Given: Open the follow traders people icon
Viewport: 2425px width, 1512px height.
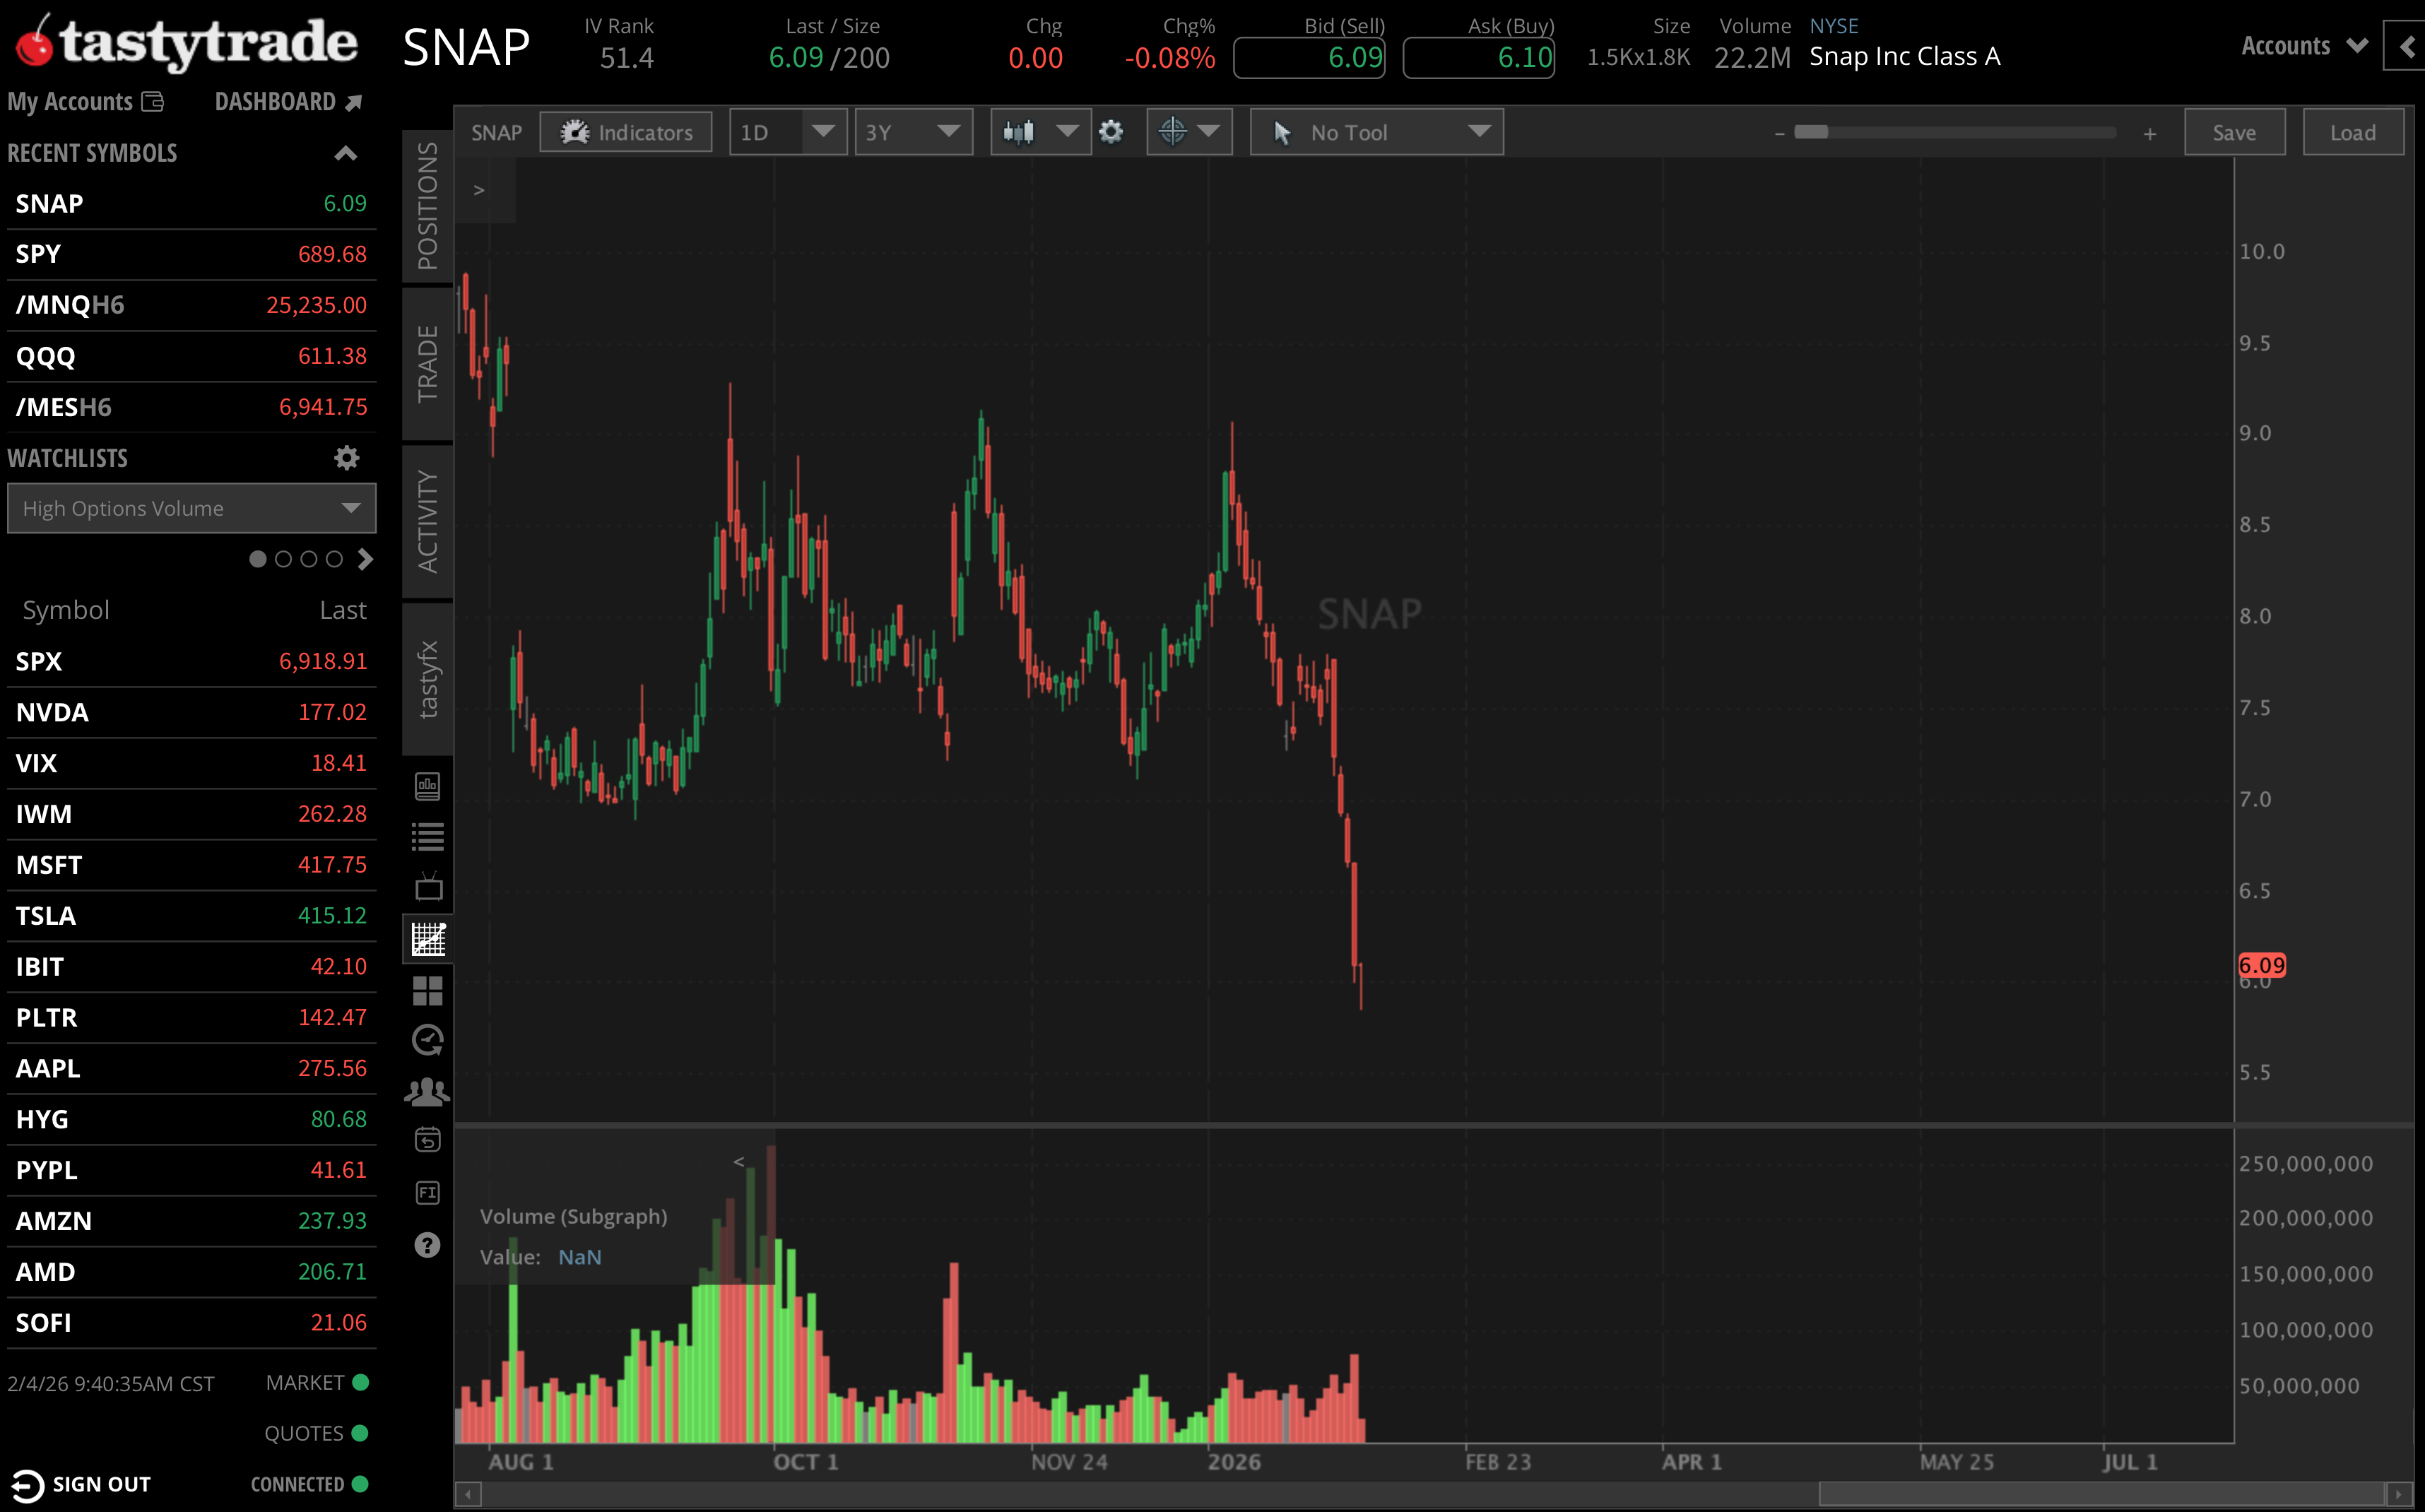Looking at the screenshot, I should [x=427, y=1091].
